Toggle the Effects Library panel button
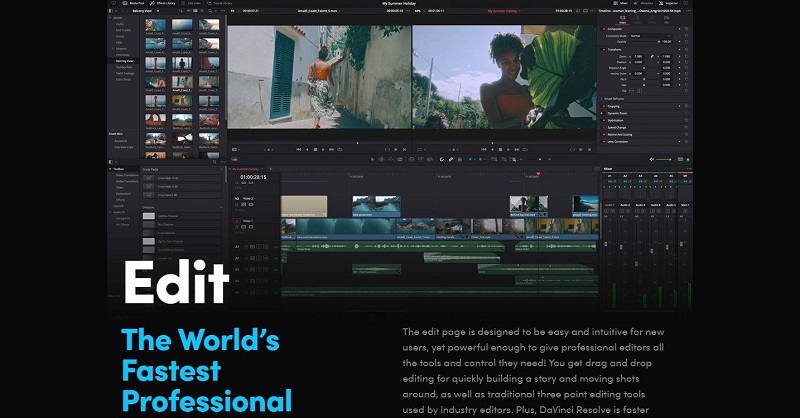The width and height of the screenshot is (800, 418). click(162, 3)
